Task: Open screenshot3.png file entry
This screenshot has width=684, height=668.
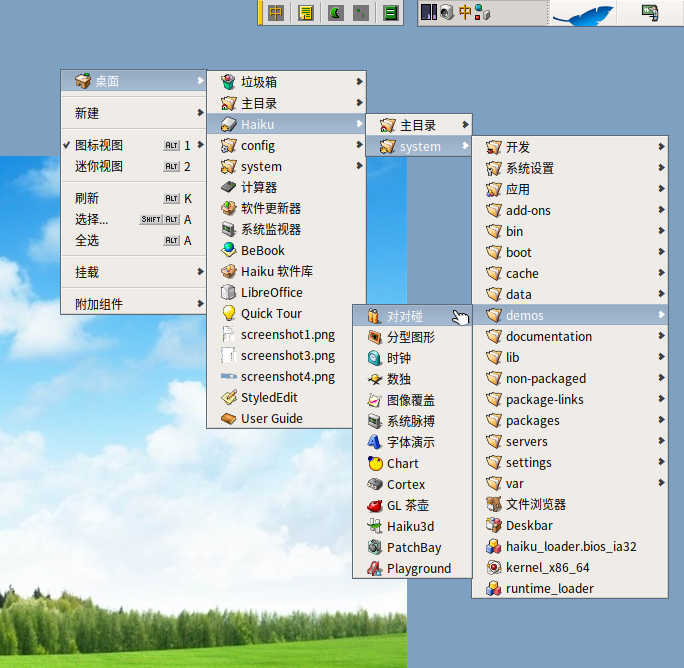Action: (x=280, y=356)
